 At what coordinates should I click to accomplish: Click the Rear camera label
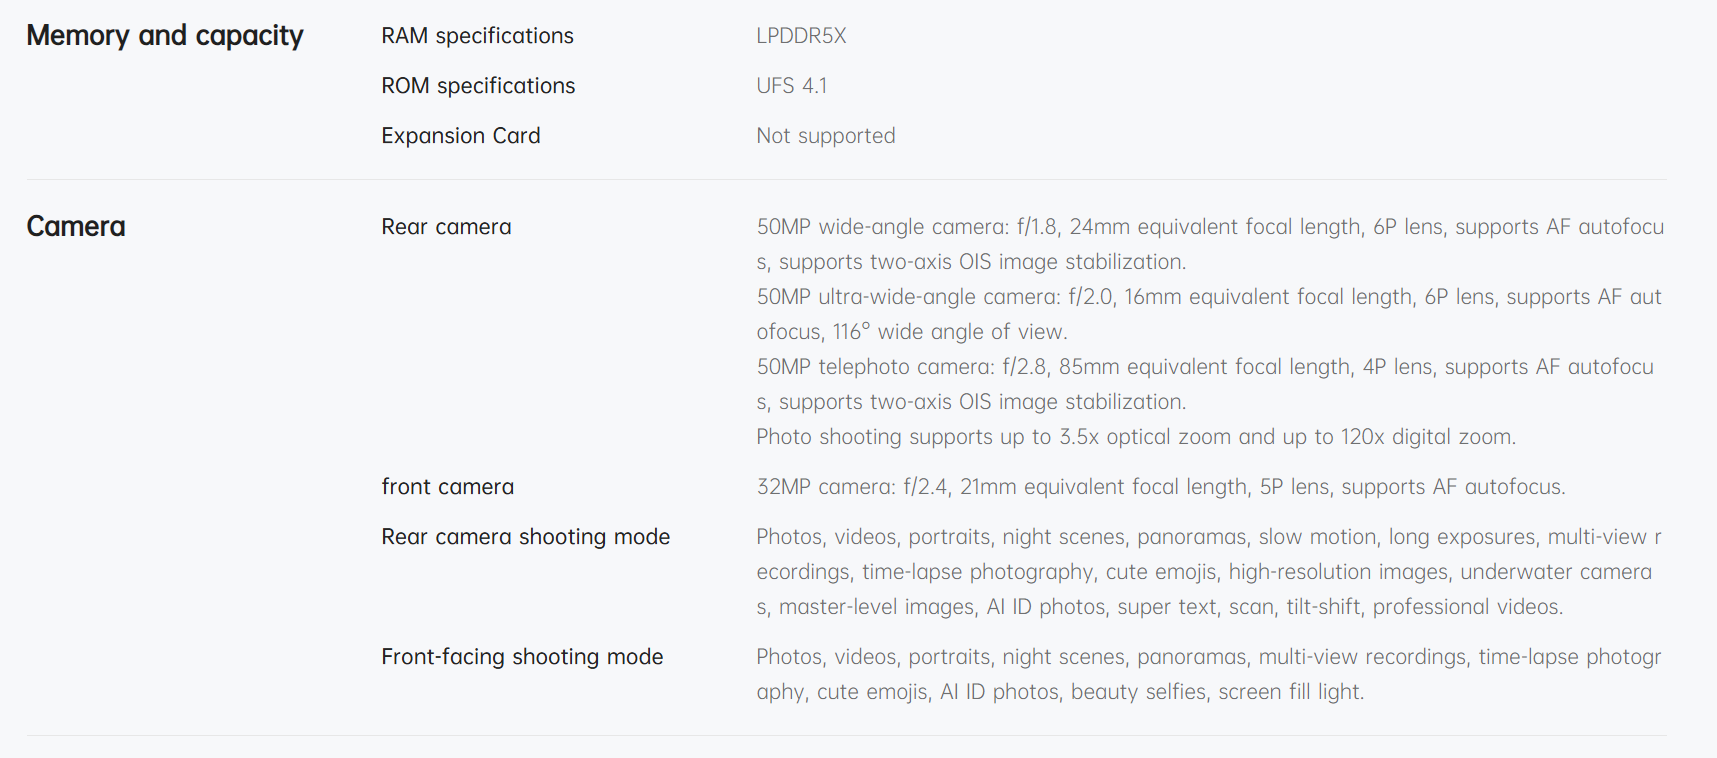tap(446, 227)
